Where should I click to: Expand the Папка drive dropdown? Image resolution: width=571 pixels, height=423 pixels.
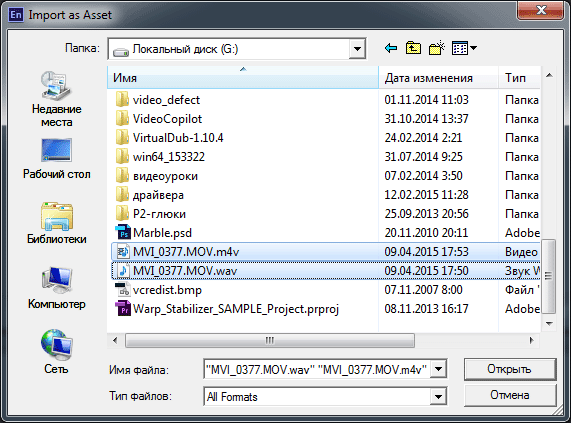pos(357,49)
